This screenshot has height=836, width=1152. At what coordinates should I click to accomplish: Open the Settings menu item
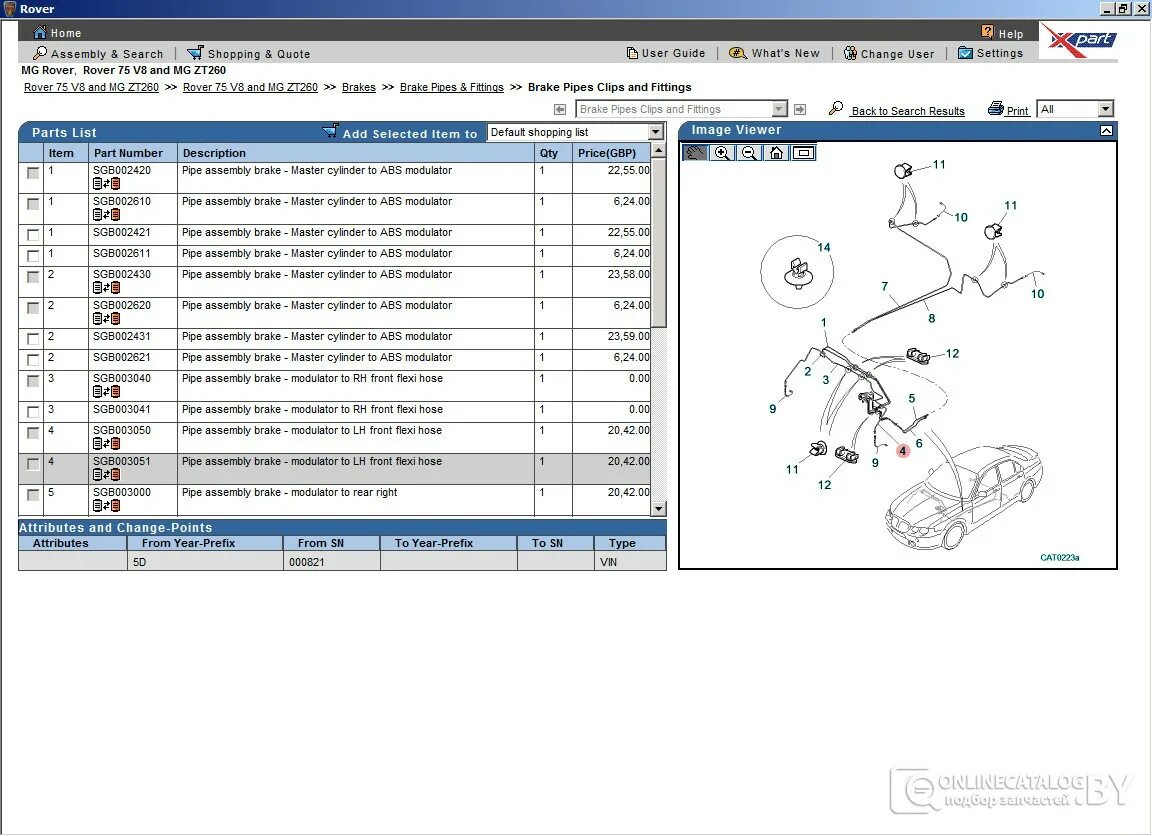999,53
